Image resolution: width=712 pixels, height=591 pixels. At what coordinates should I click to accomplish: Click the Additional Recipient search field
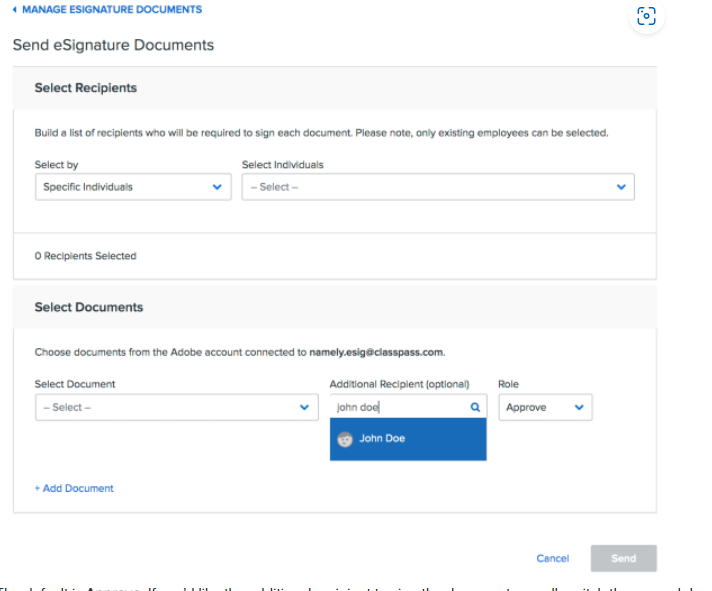(408, 407)
